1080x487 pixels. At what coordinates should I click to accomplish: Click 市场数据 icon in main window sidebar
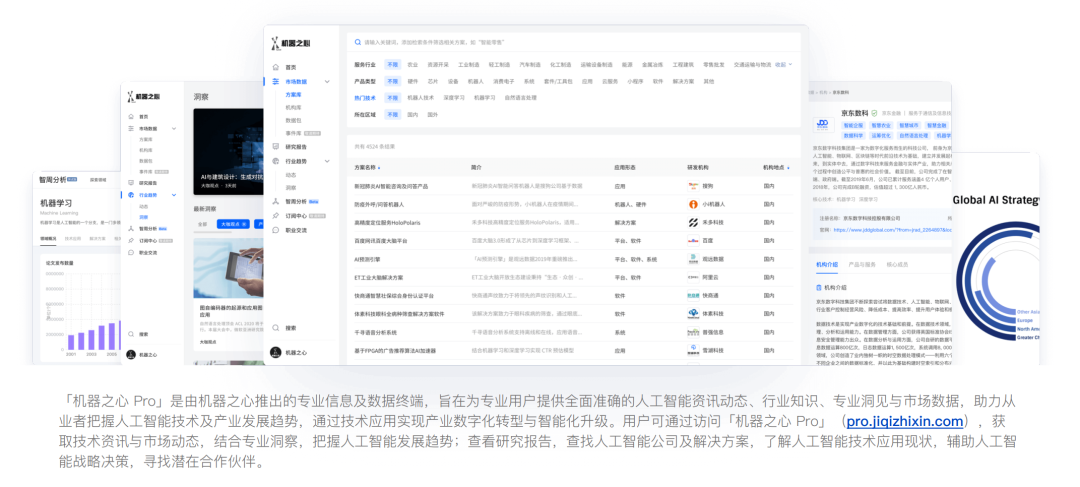[276, 81]
